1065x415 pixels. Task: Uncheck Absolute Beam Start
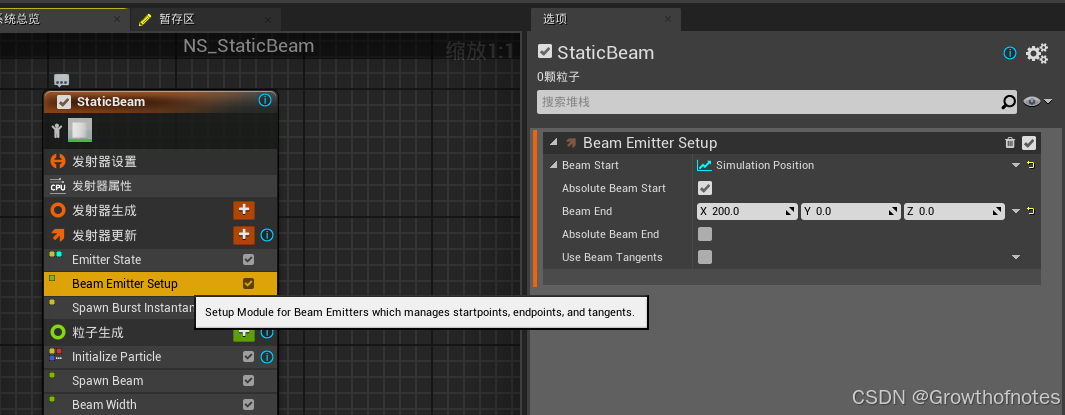pyautogui.click(x=705, y=188)
